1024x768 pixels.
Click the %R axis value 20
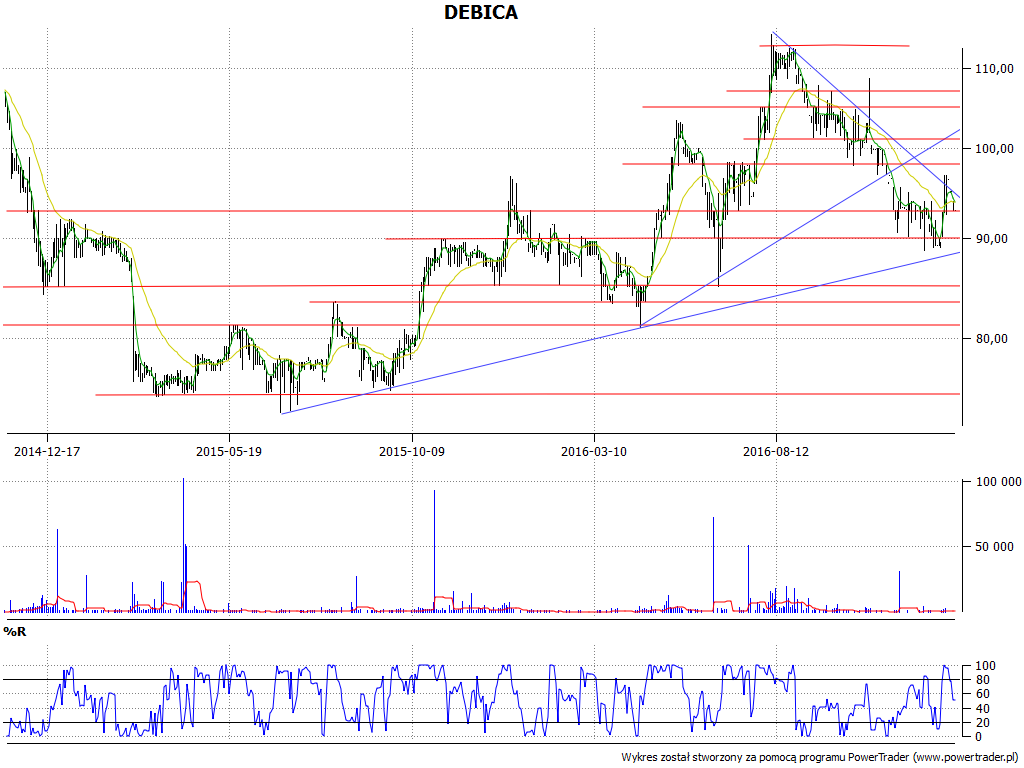(982, 723)
